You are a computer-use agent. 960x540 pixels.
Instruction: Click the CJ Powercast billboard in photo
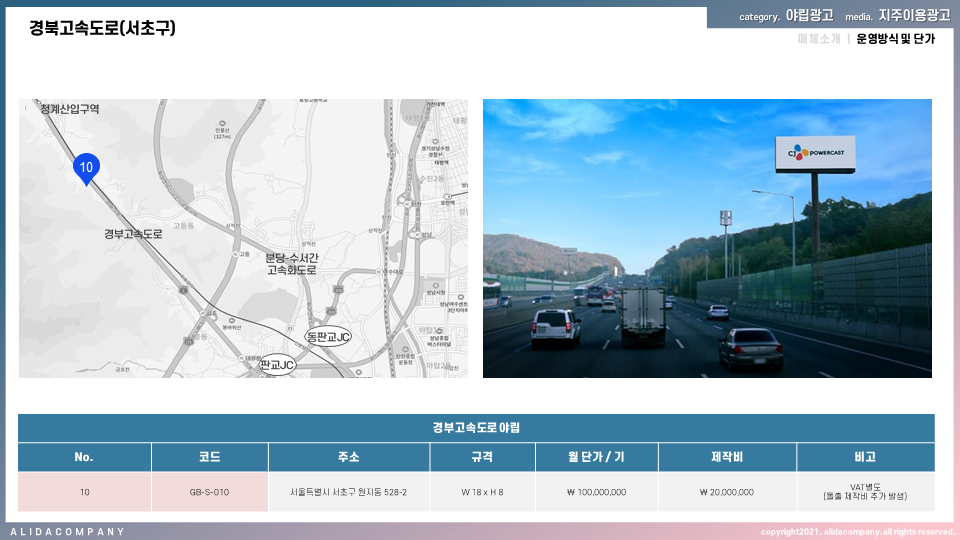tap(815, 154)
